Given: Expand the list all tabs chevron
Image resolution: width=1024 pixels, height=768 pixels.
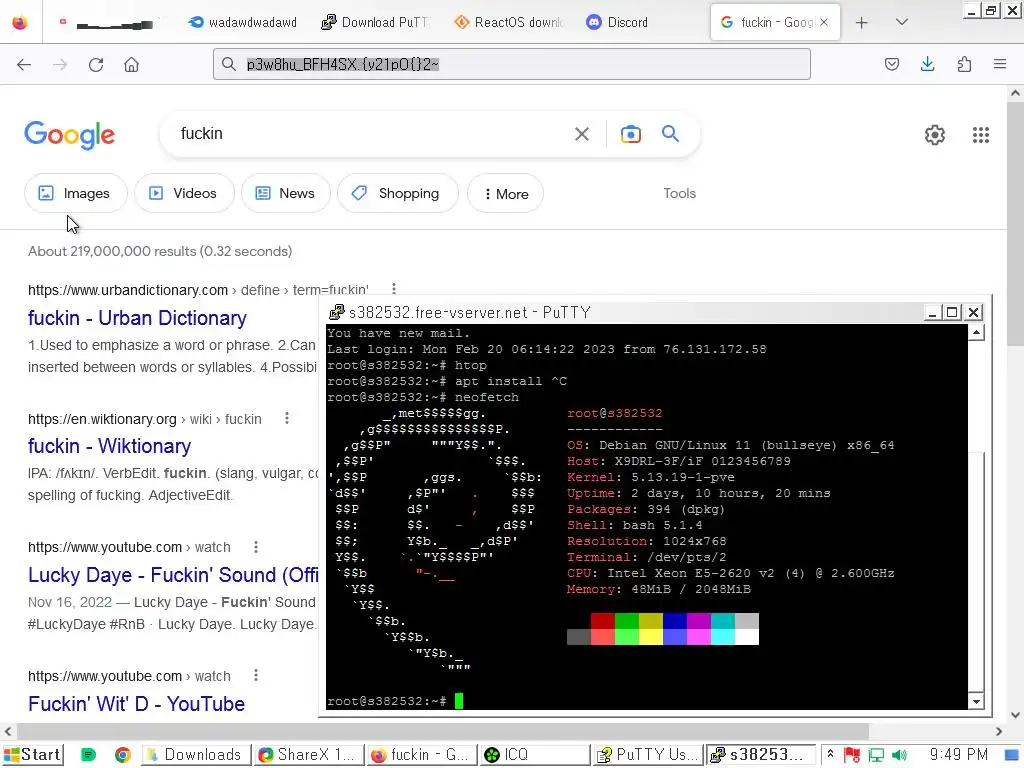Looking at the screenshot, I should pyautogui.click(x=902, y=22).
